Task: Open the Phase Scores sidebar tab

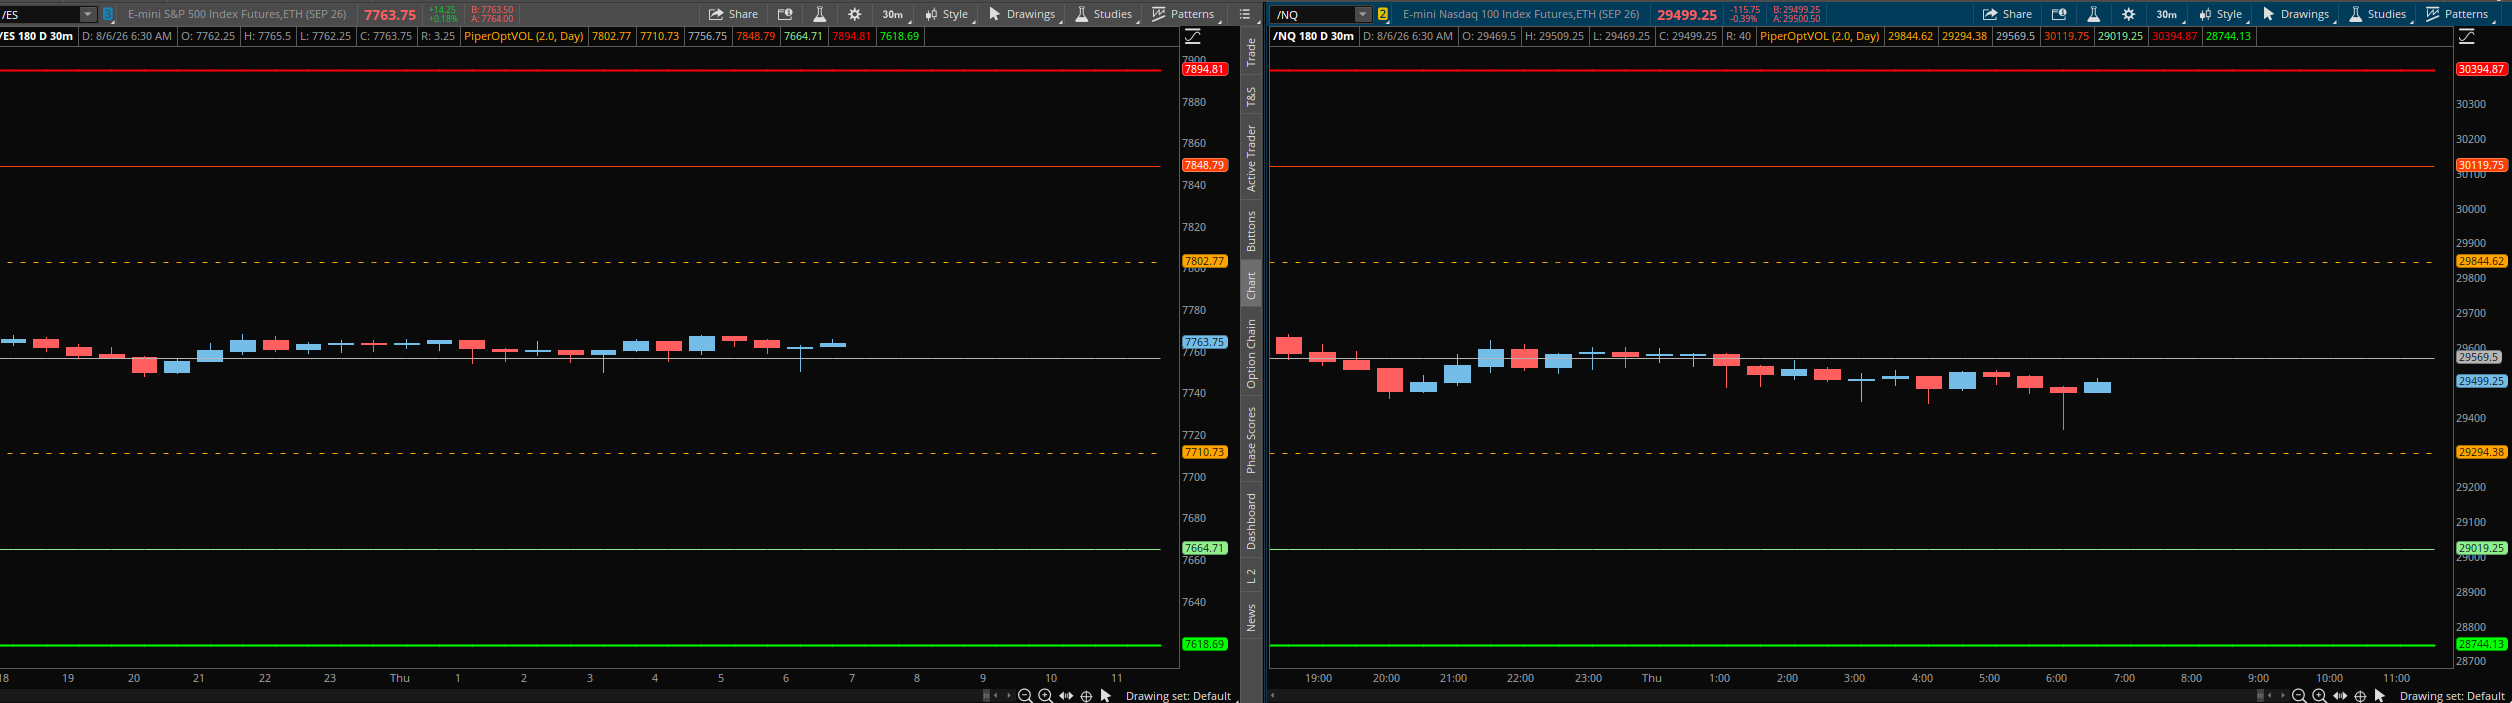Action: pyautogui.click(x=1251, y=440)
